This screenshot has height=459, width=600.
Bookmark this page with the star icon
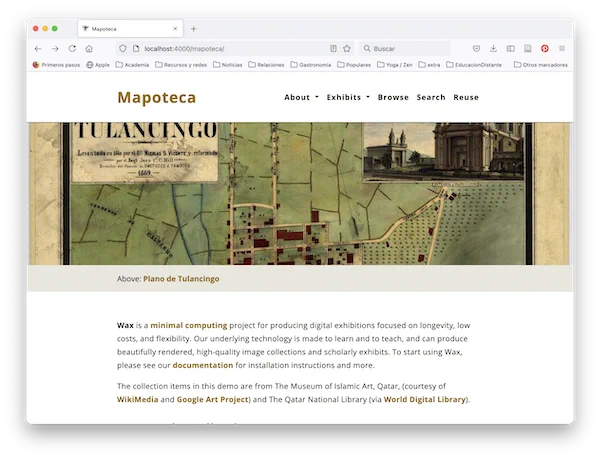347,49
